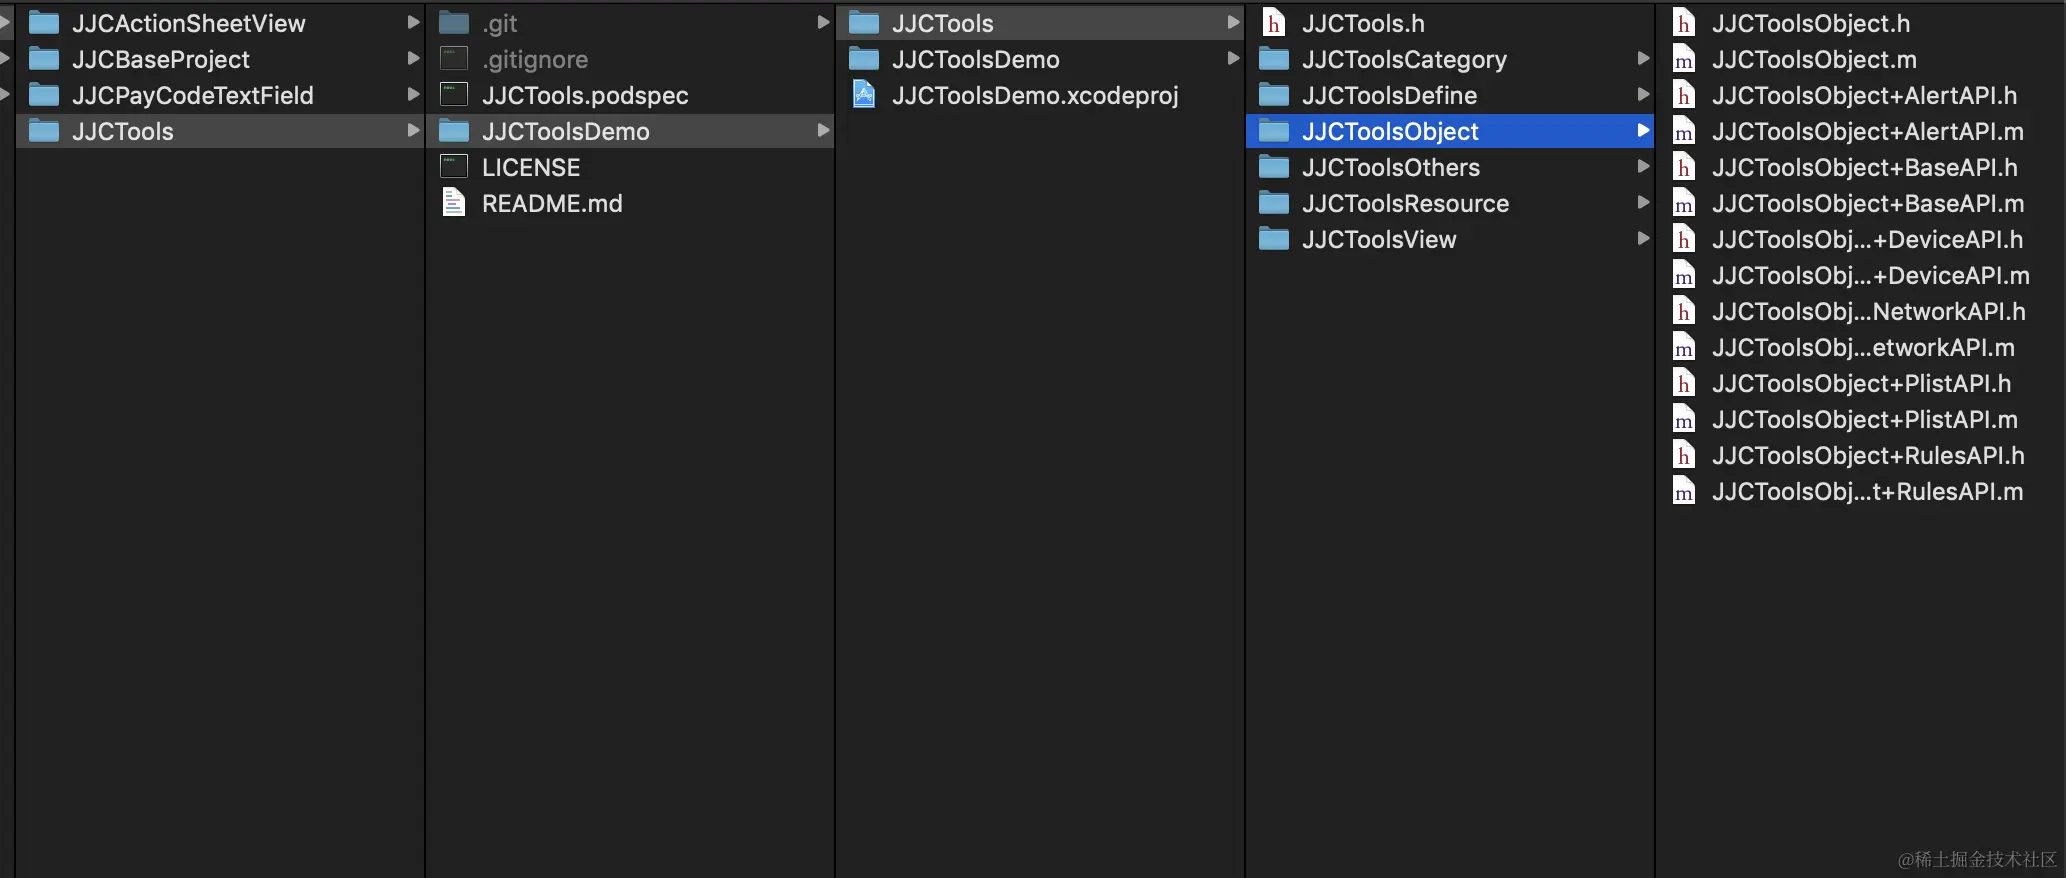Expand JJCActionSheetView with its disclosure arrow

pyautogui.click(x=413, y=22)
